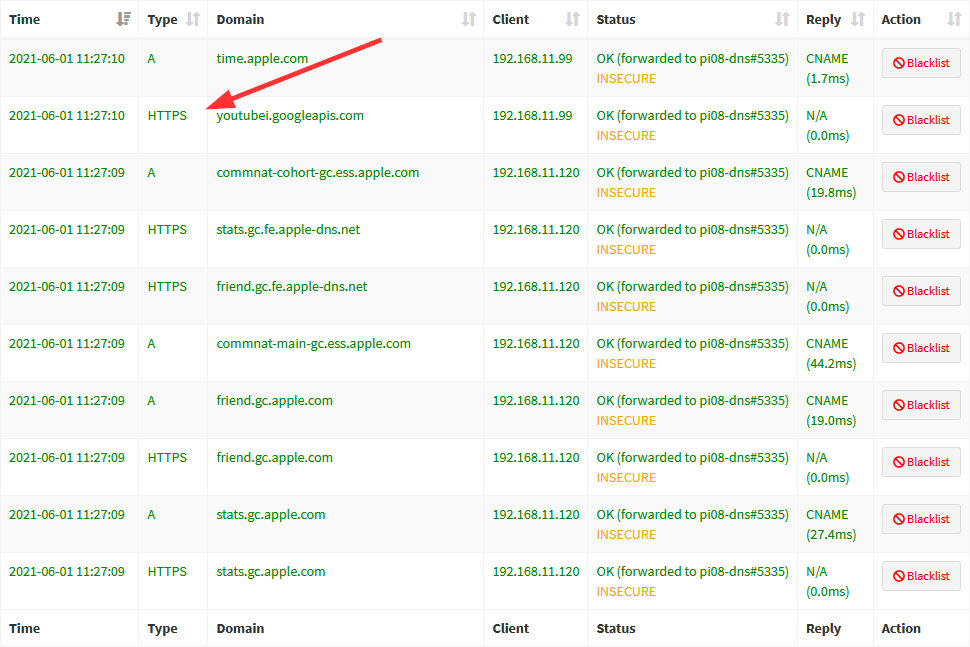
Task: Click the timestamp in the youtubei.googleapis.com row
Action: point(67,116)
